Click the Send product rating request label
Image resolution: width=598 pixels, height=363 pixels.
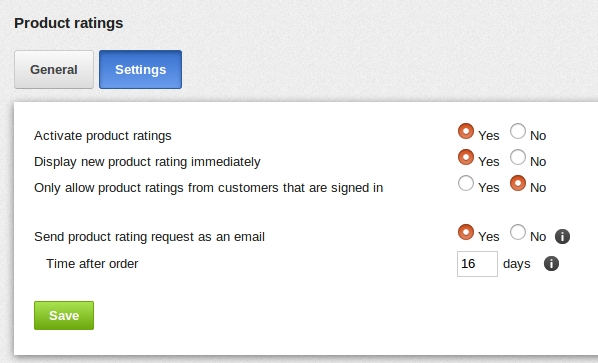[x=149, y=237]
